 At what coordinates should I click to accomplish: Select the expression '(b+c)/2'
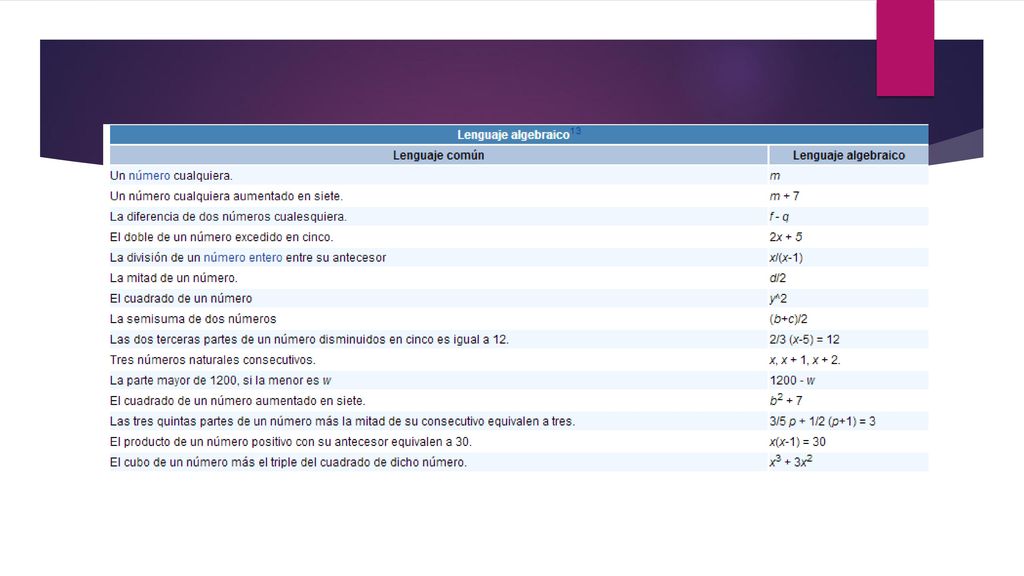tap(788, 319)
